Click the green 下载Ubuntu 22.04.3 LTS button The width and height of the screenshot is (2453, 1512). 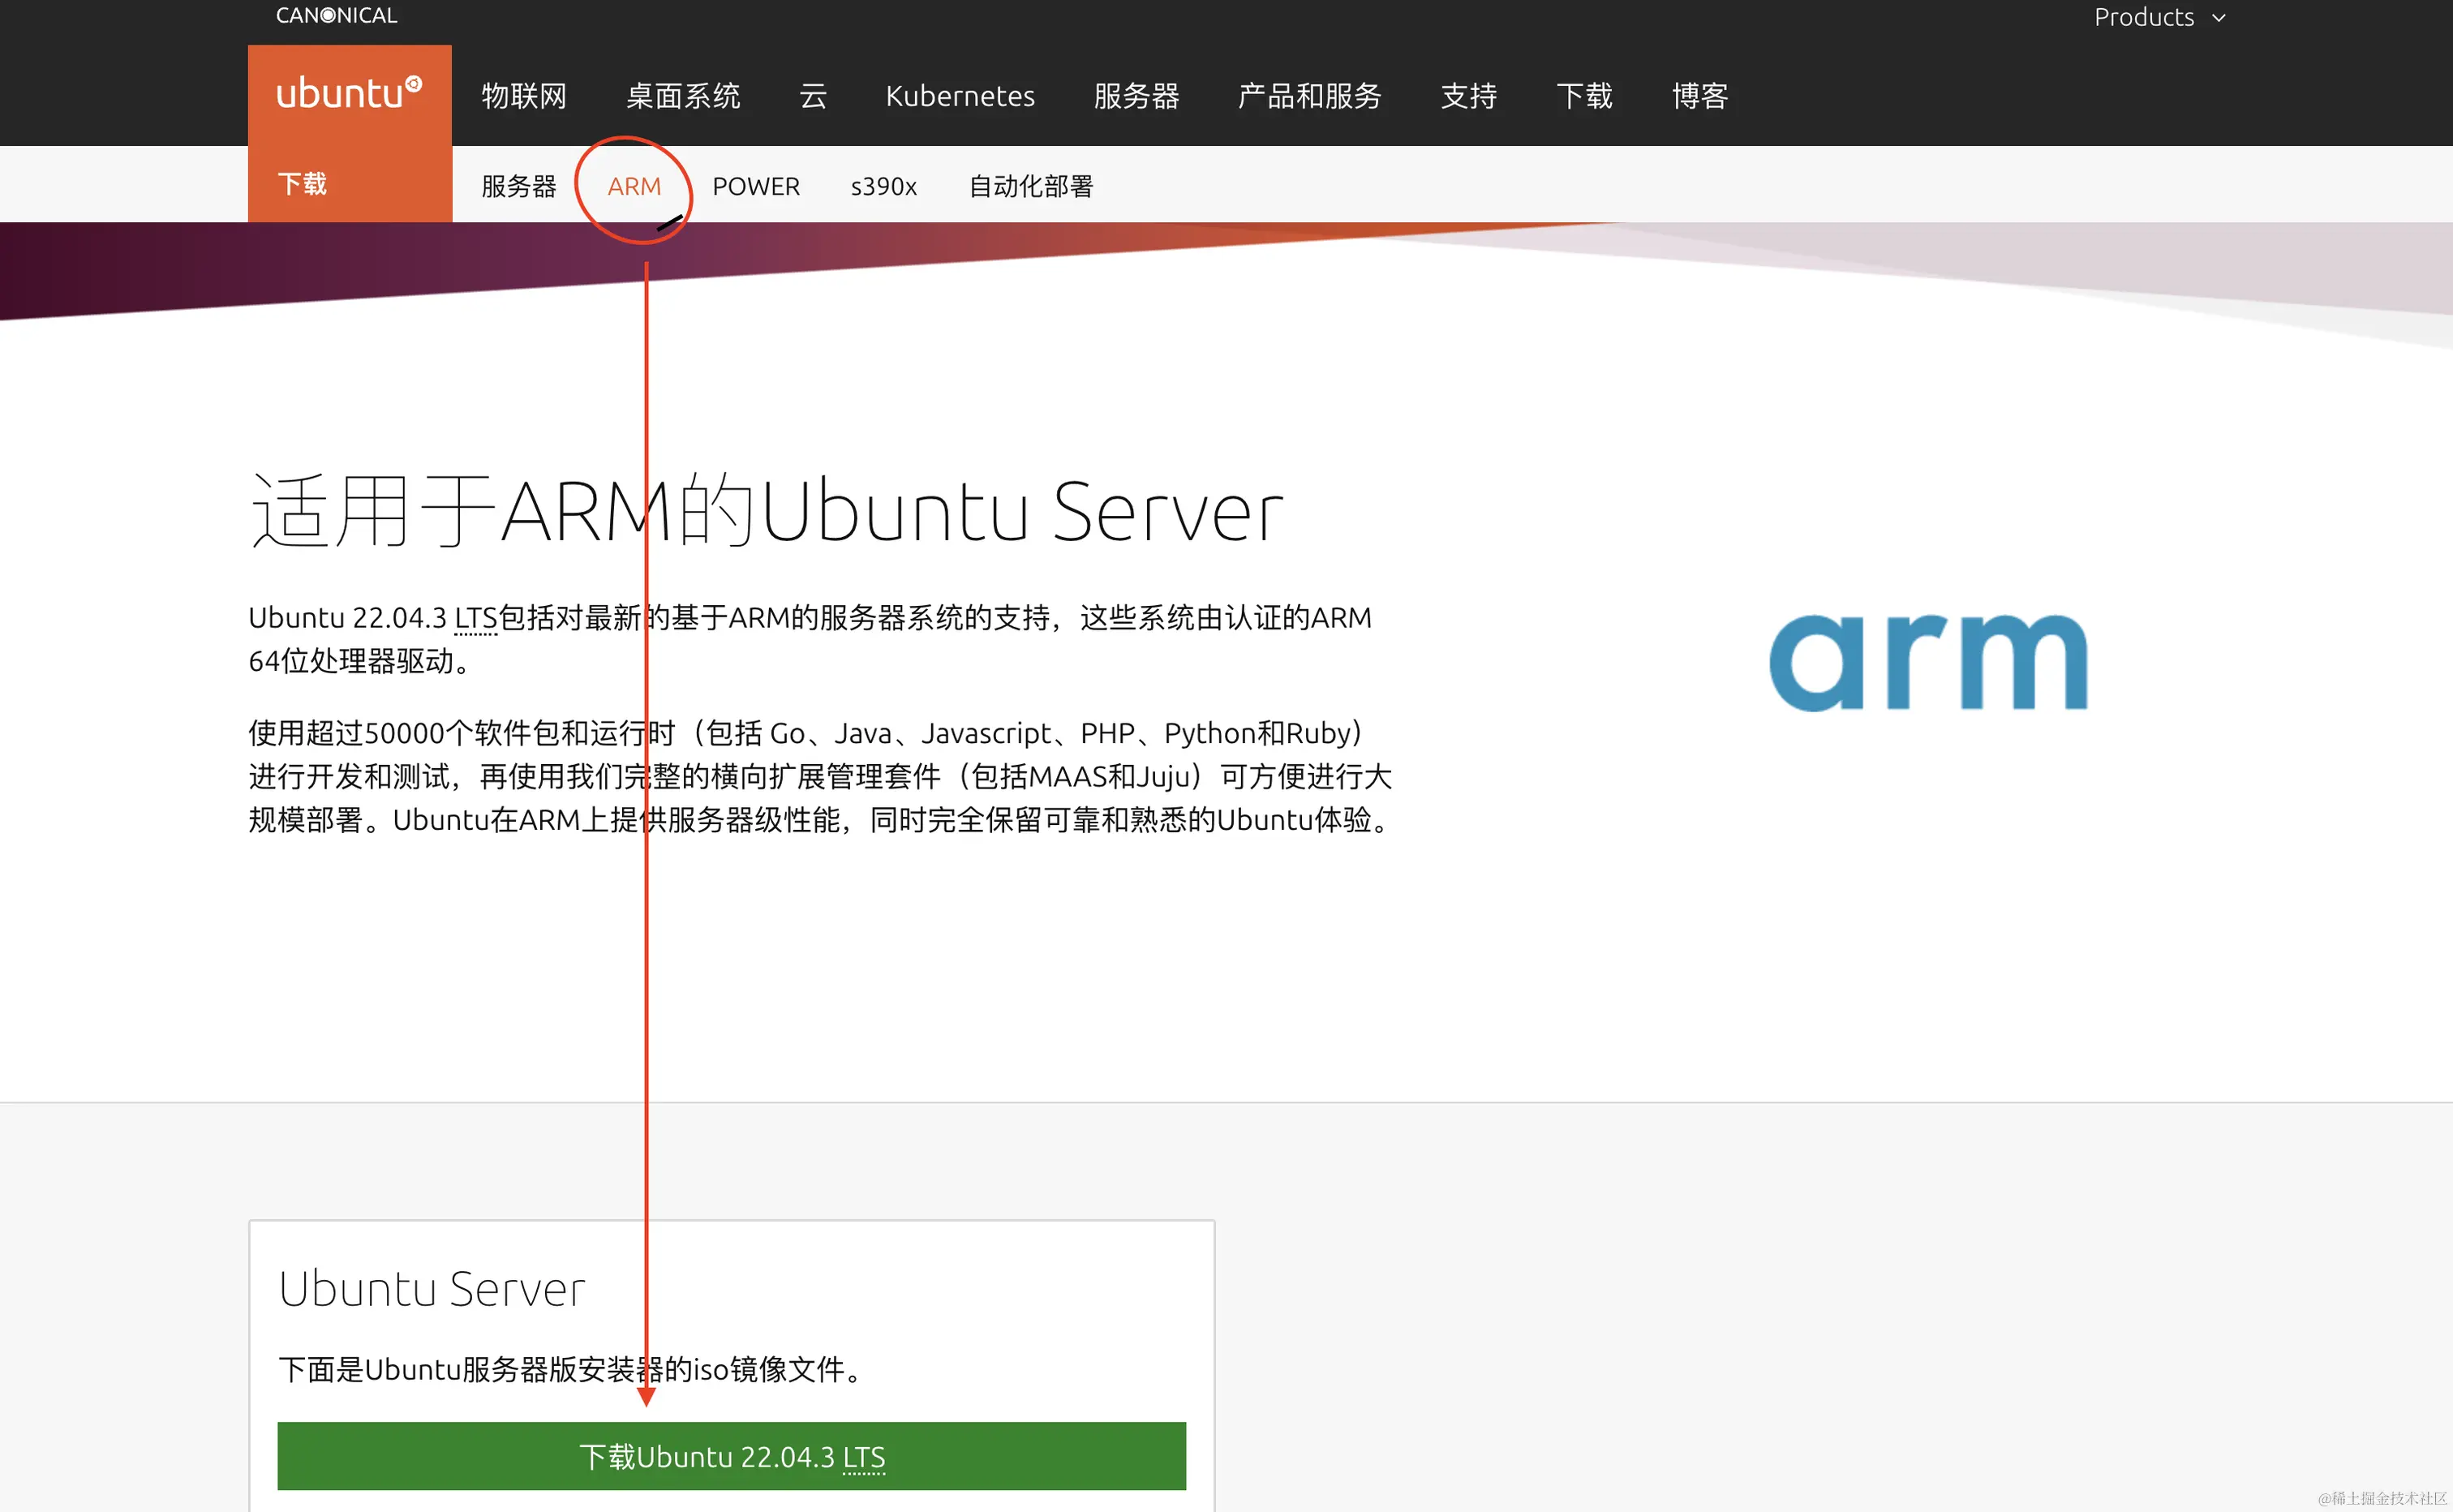(x=732, y=1456)
